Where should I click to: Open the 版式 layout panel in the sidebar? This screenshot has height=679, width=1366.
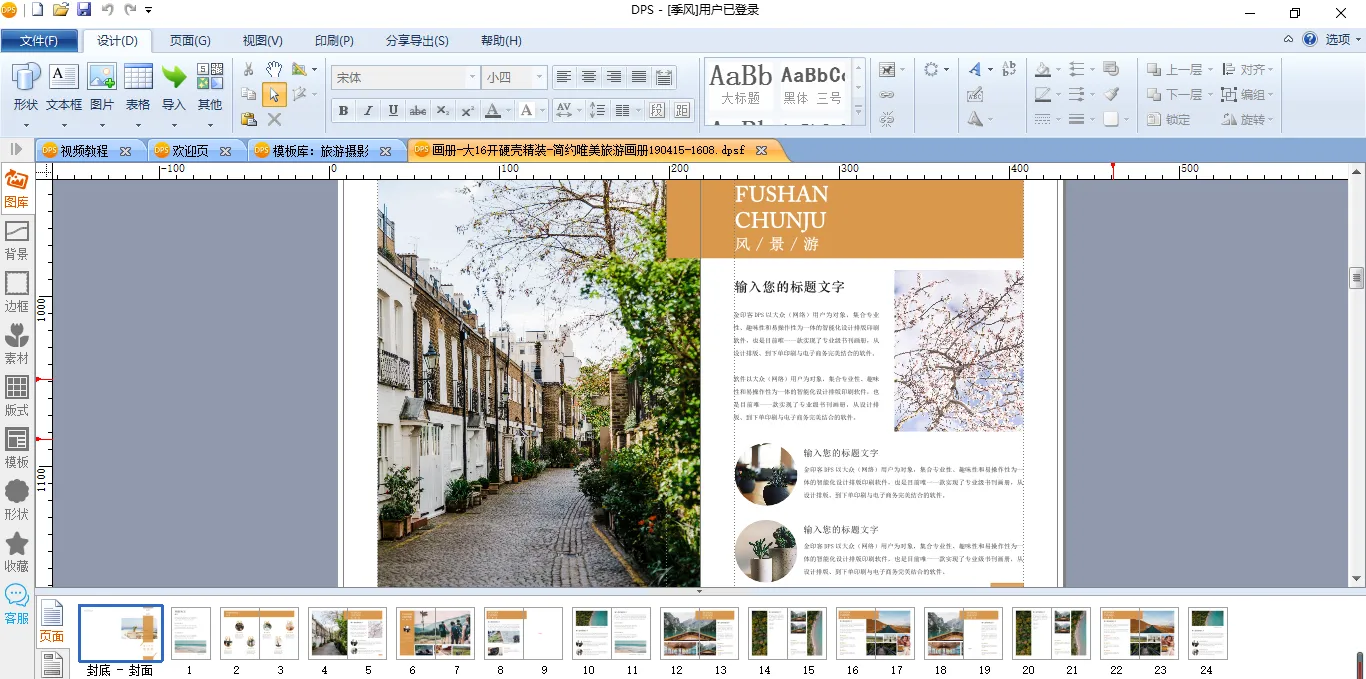17,396
